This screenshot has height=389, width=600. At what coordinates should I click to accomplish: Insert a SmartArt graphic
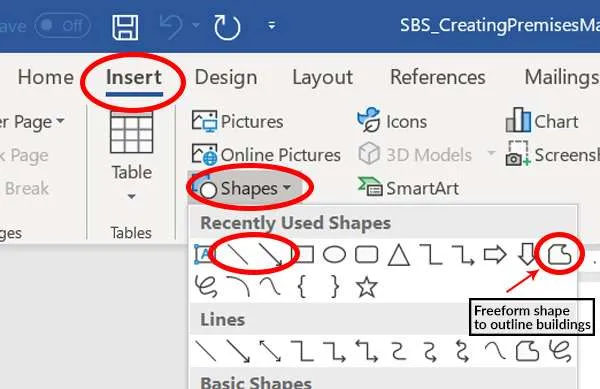(x=408, y=187)
